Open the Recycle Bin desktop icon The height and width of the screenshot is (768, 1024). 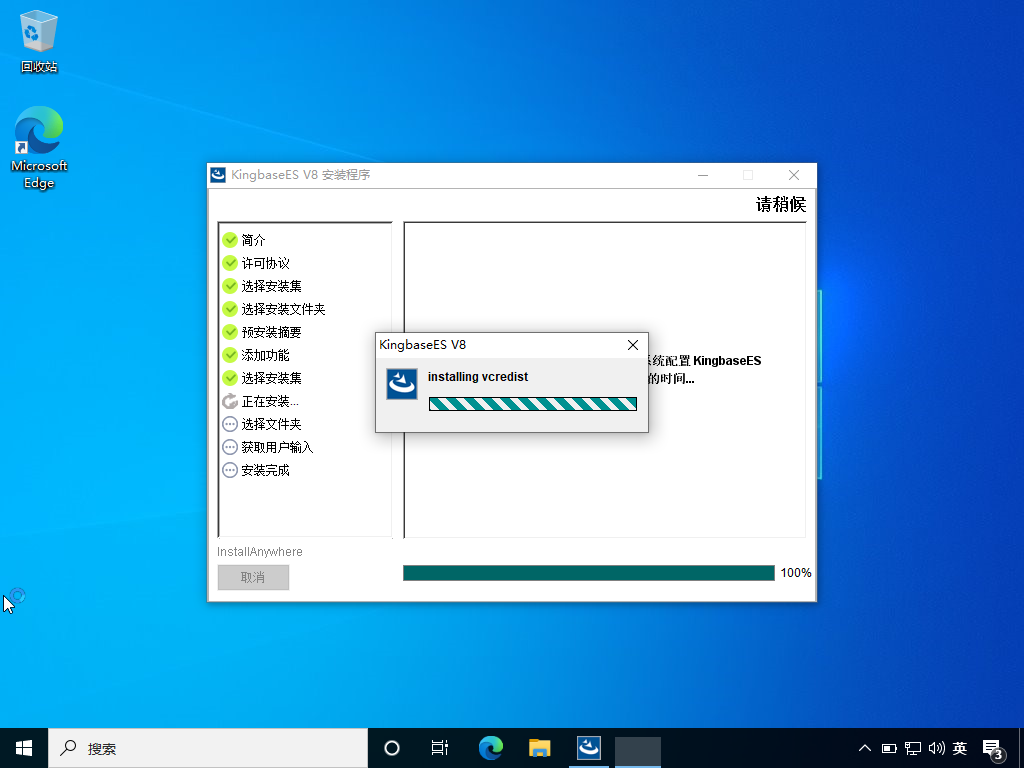39,42
